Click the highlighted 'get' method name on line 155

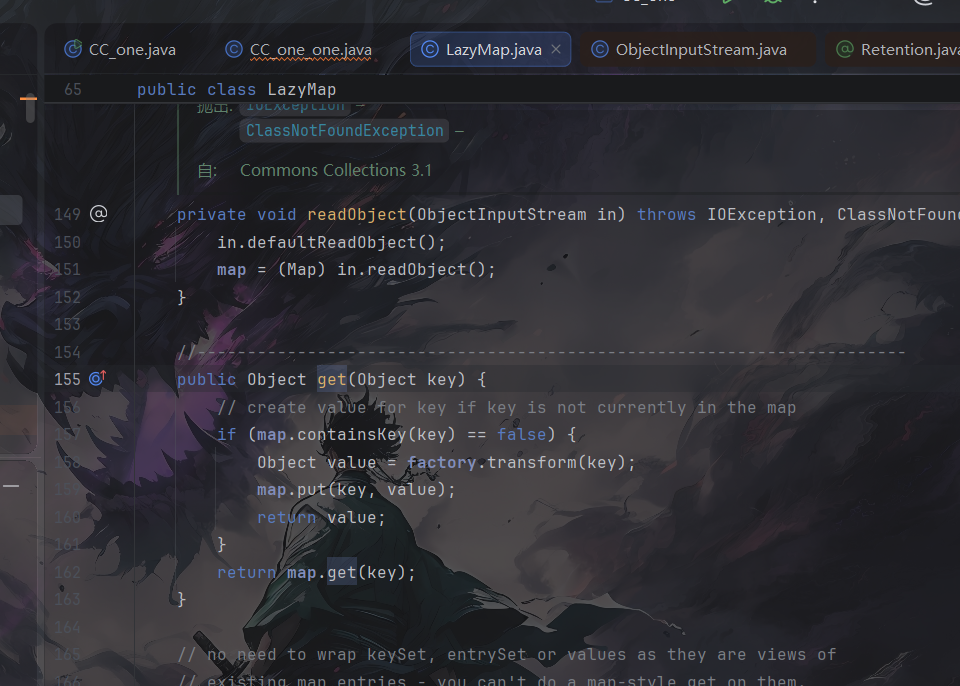[x=332, y=379]
